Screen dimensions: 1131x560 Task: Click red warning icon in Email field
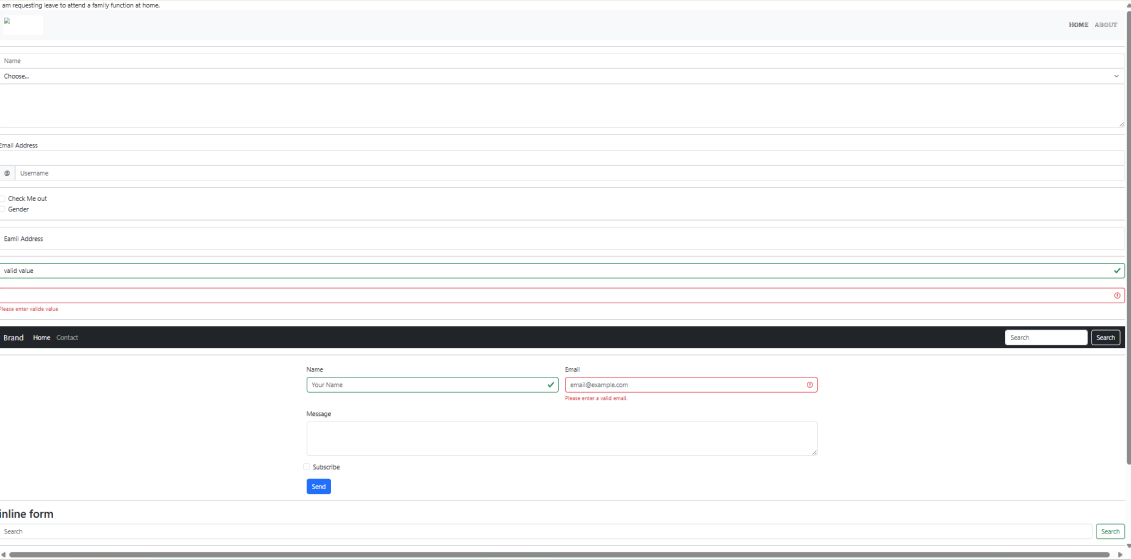coord(810,385)
